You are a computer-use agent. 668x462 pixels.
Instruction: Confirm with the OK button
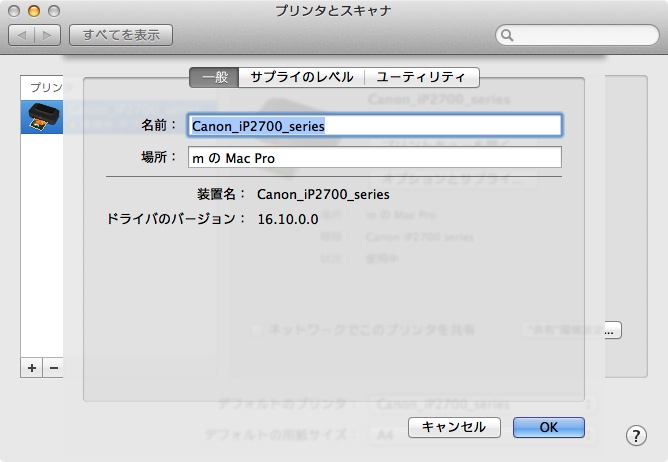tap(548, 427)
